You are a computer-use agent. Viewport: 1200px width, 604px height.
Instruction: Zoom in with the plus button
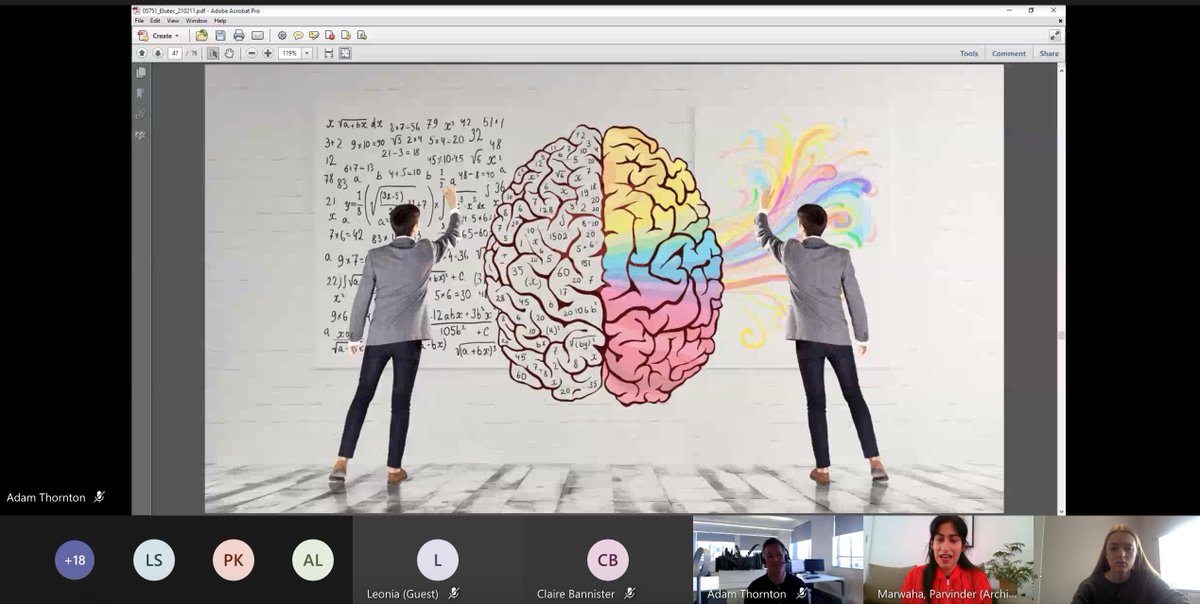[268, 53]
